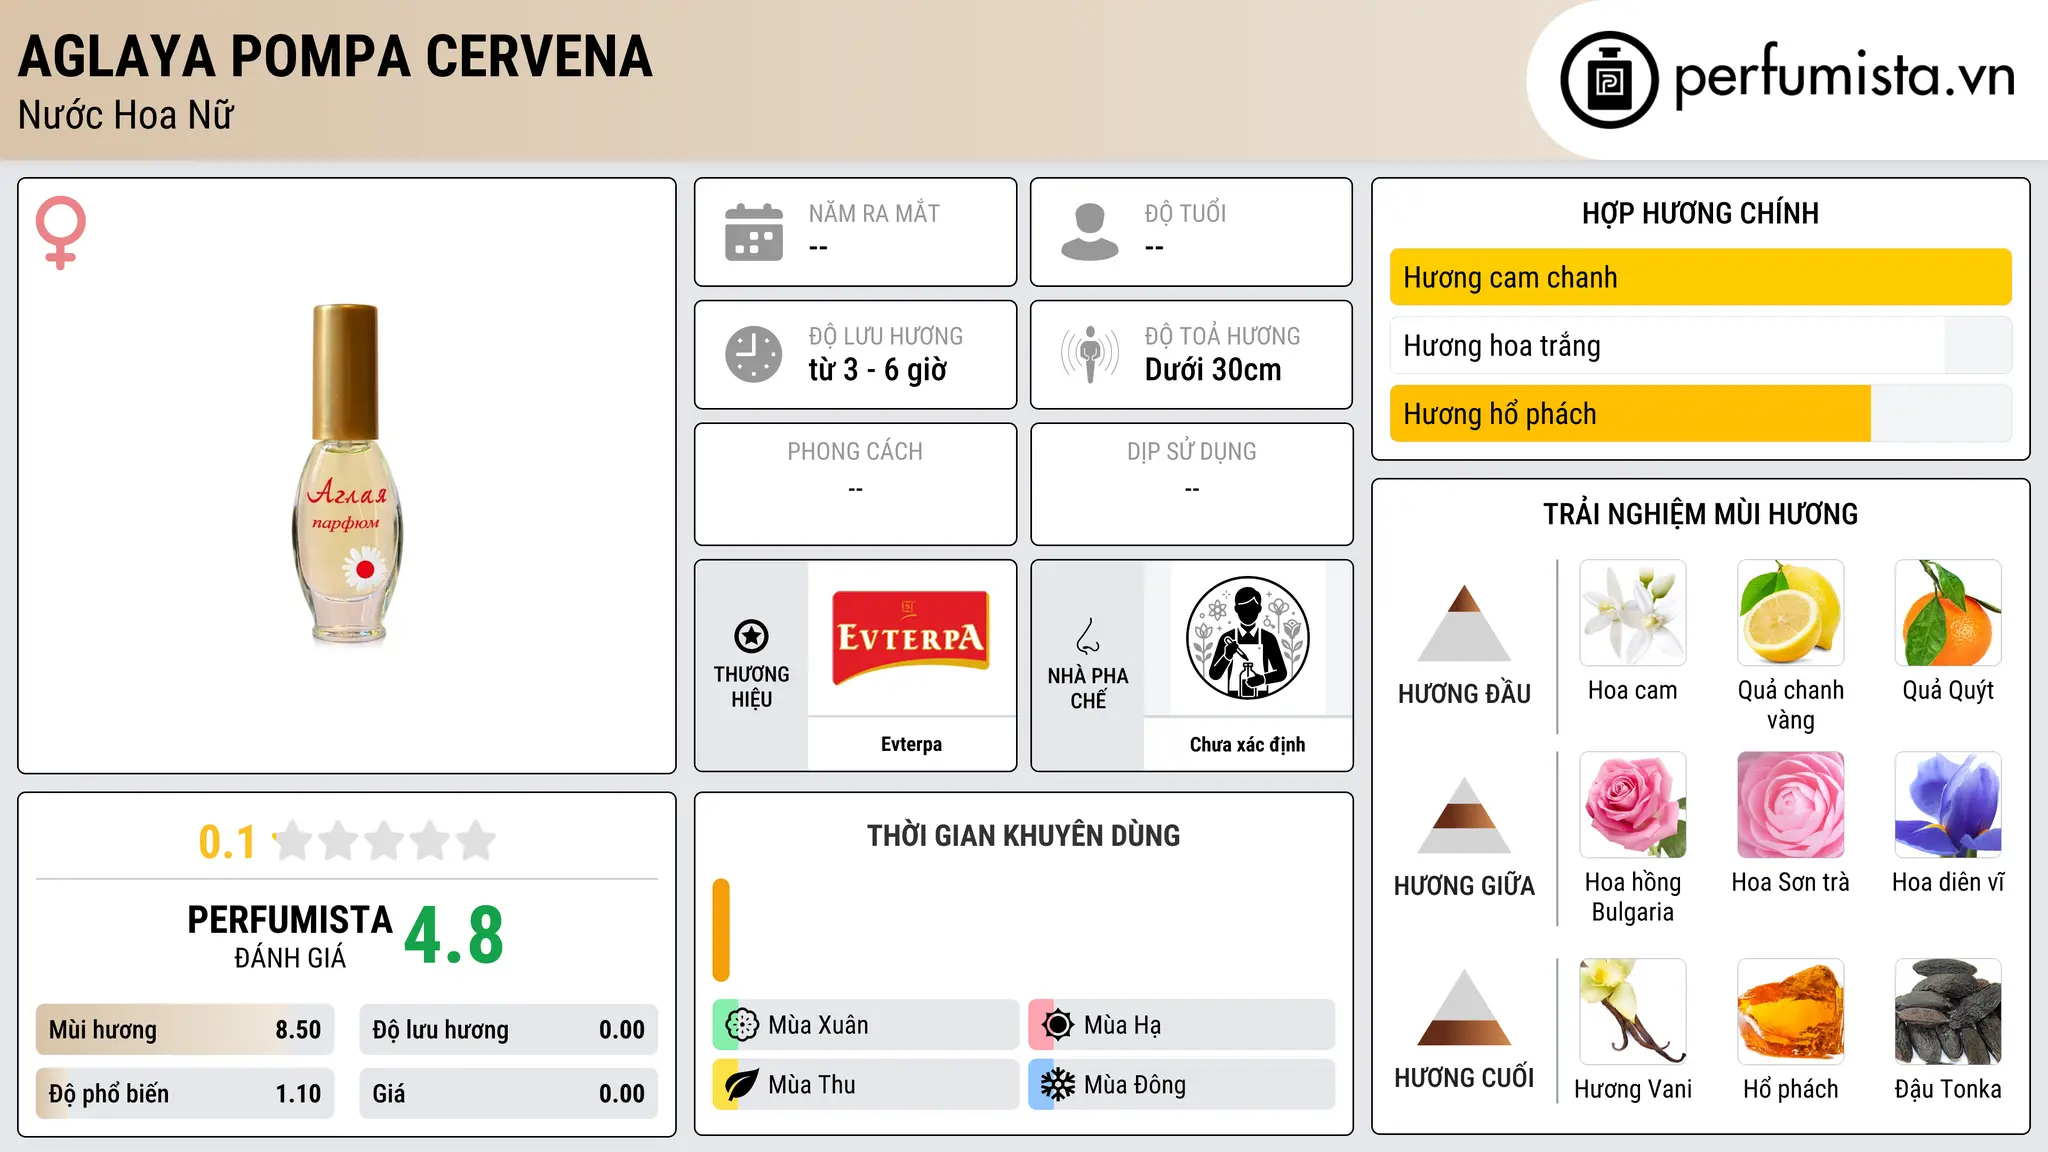The width and height of the screenshot is (2048, 1152).
Task: Click the Mùa Đông season label
Action: tap(1135, 1085)
